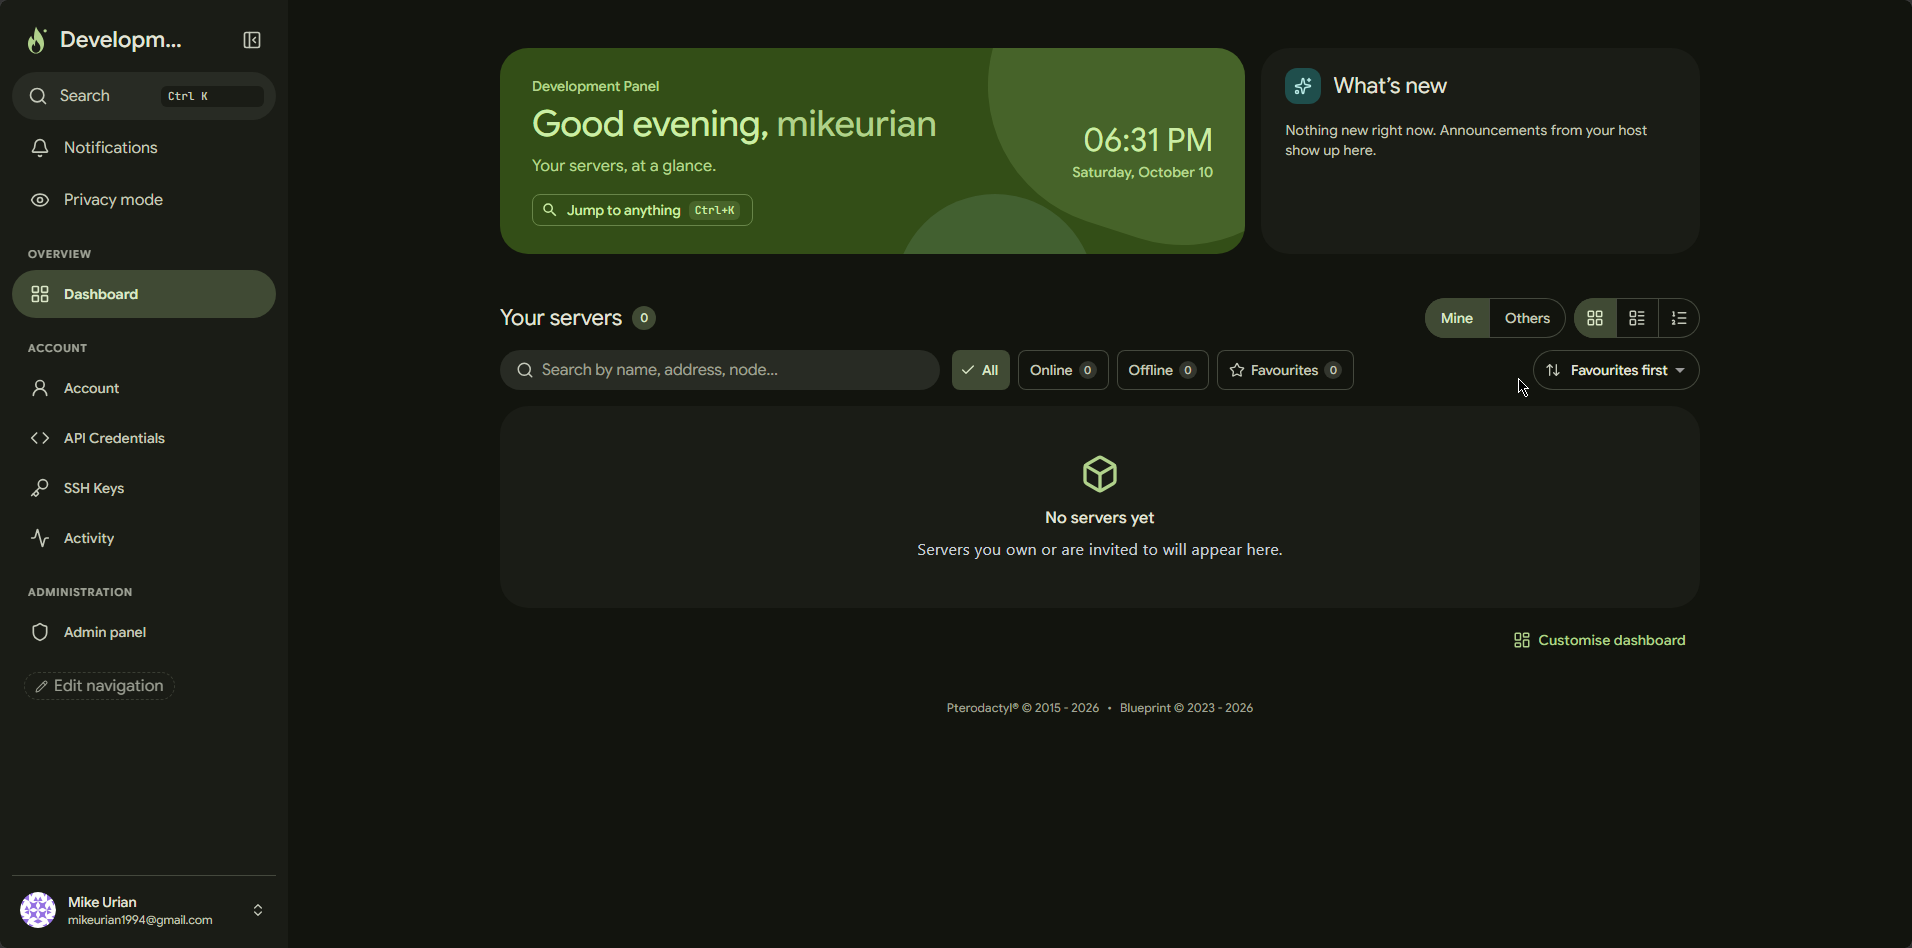Open the Account page

tap(144, 388)
